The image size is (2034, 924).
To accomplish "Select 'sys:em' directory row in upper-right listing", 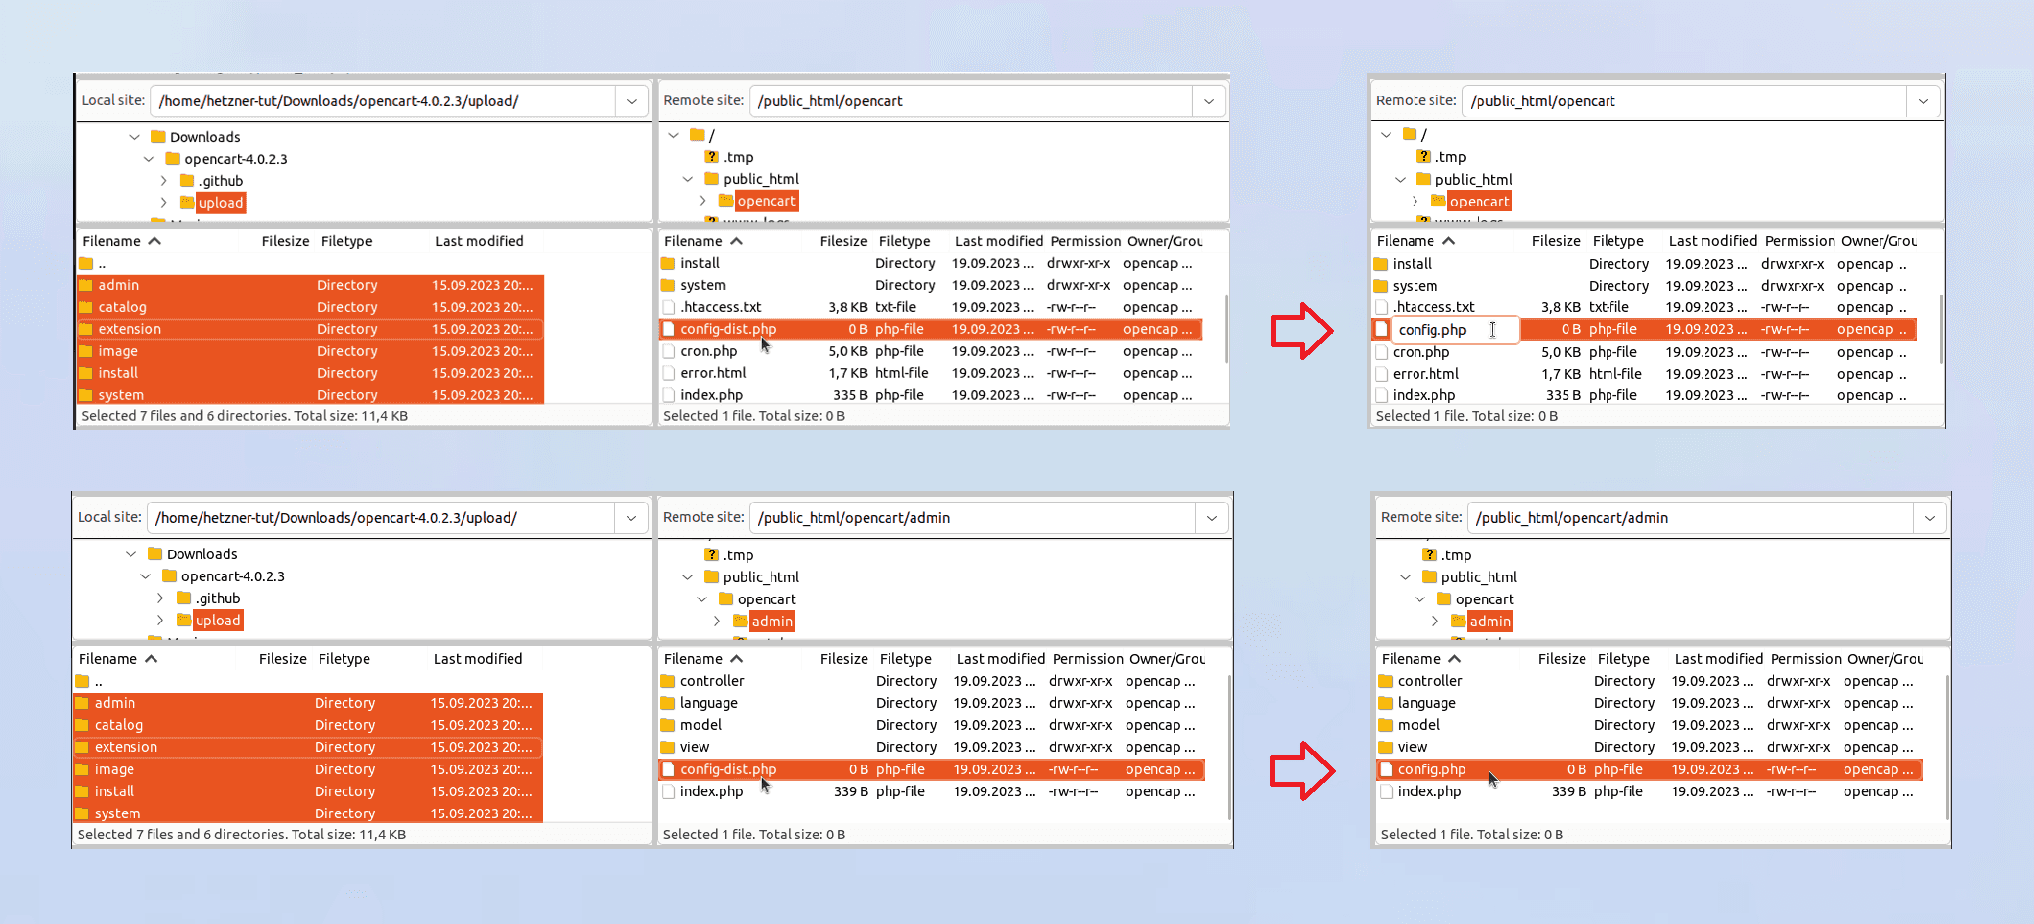I will point(1645,286).
